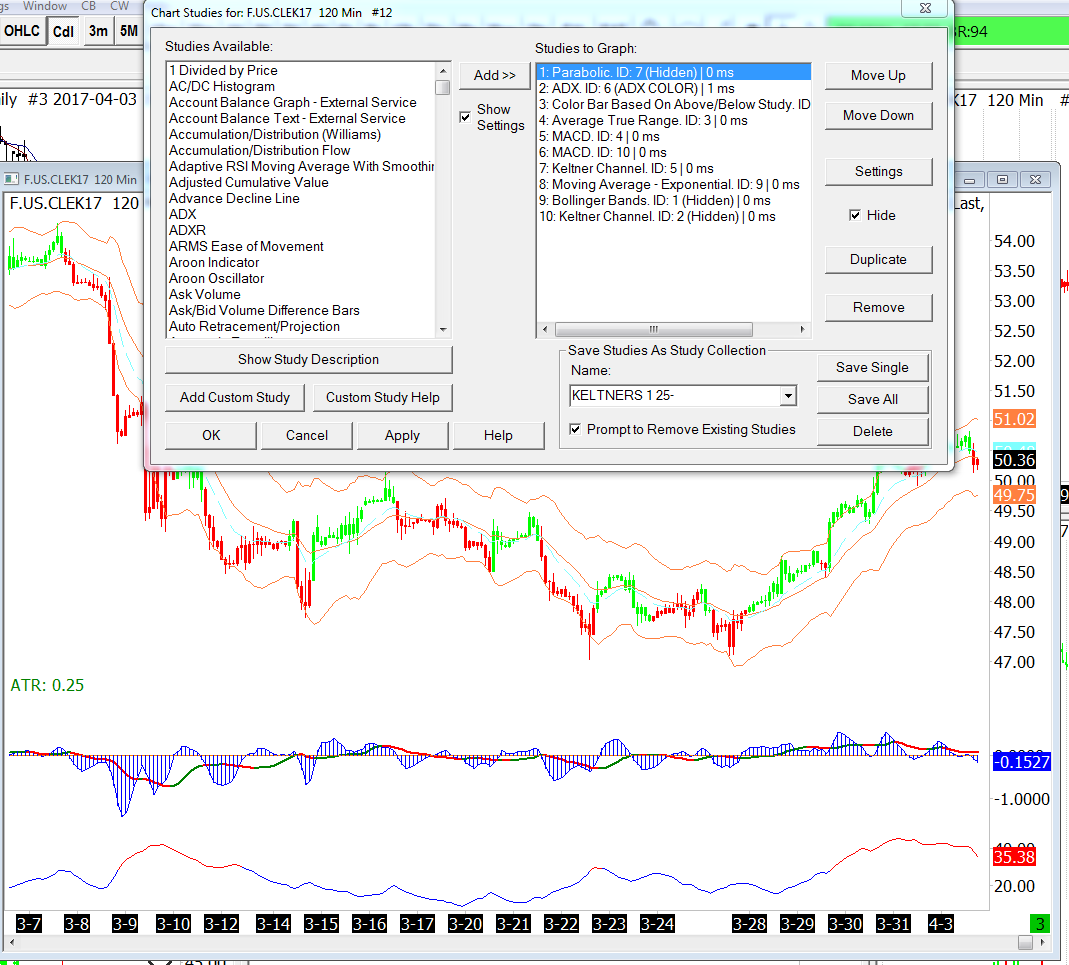Screen dimensions: 1069x965
Task: Select 'Ask Volume' study
Action: [205, 295]
